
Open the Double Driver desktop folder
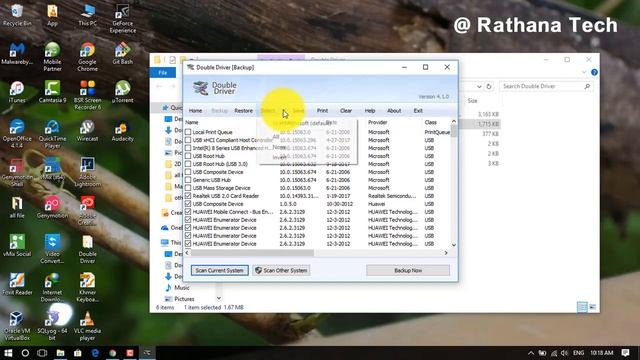[87, 249]
